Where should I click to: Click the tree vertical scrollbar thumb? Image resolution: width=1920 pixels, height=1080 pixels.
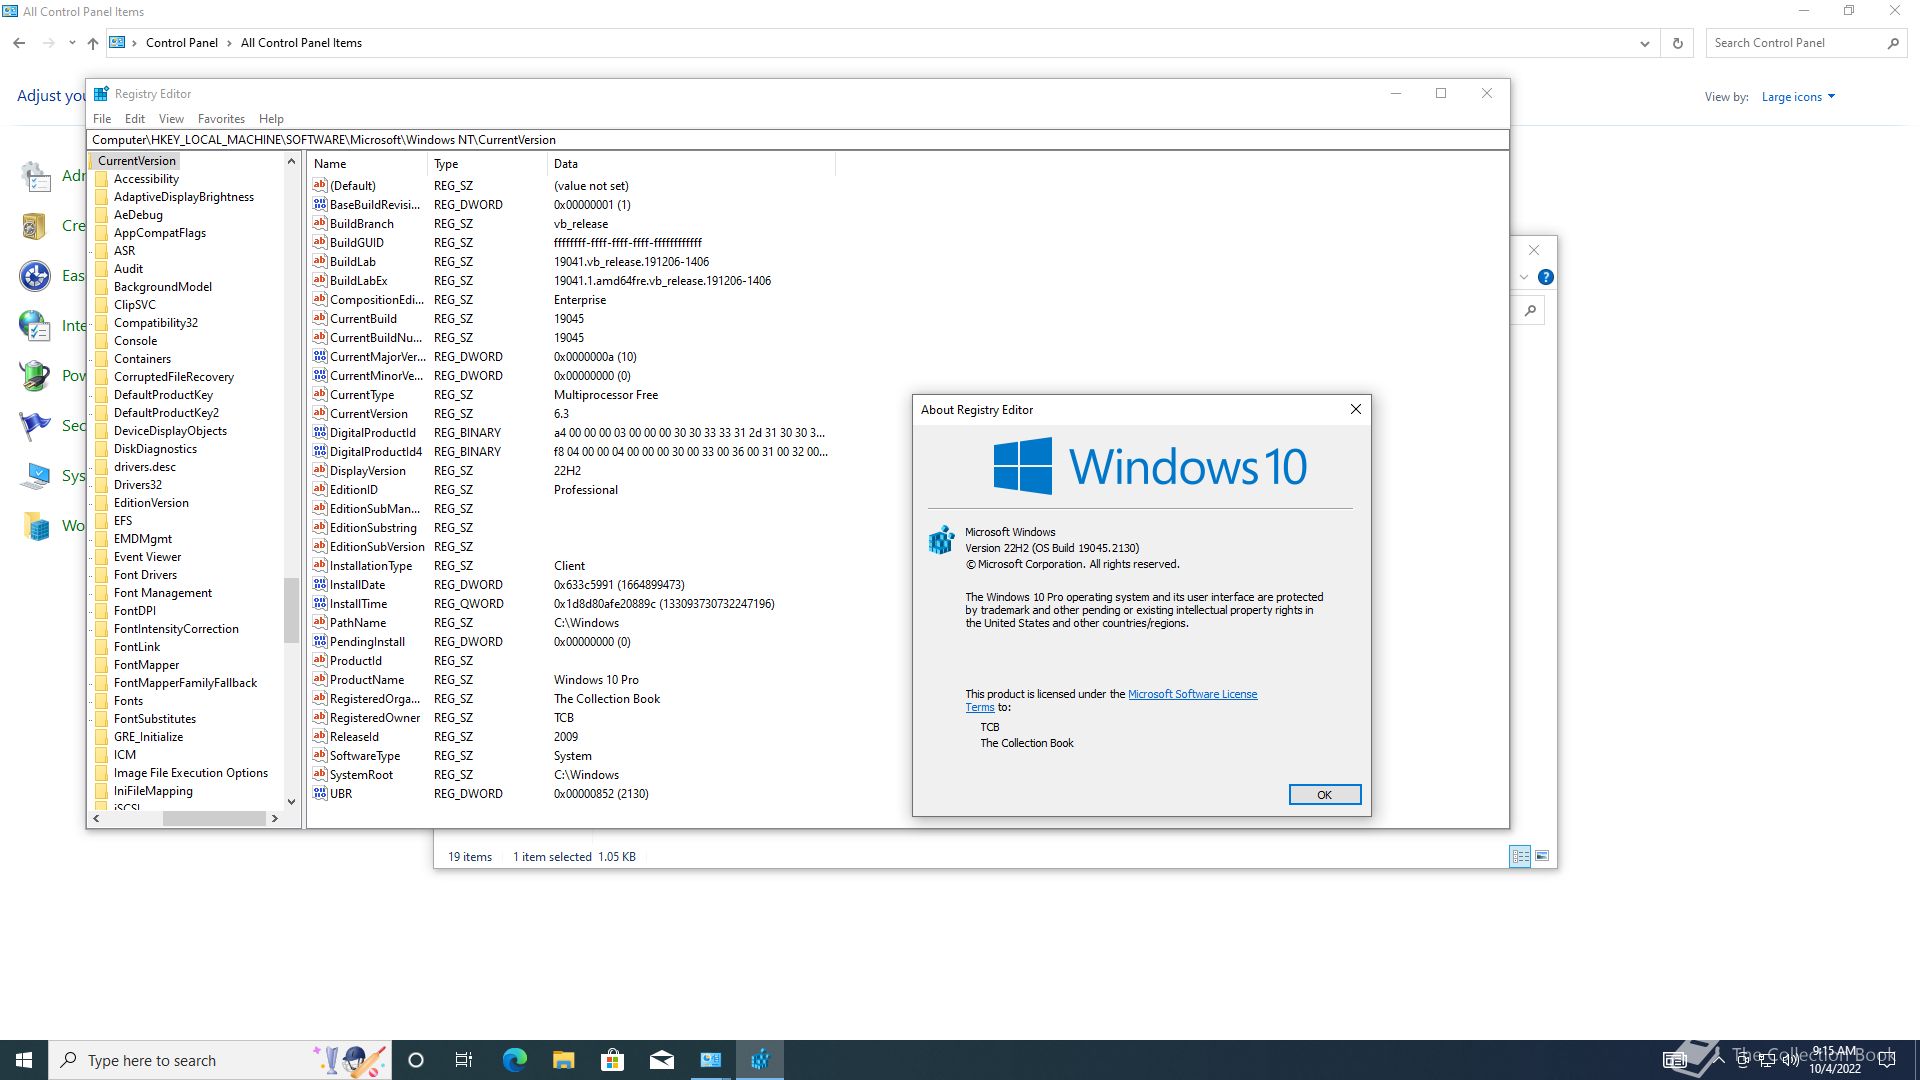coord(291,610)
